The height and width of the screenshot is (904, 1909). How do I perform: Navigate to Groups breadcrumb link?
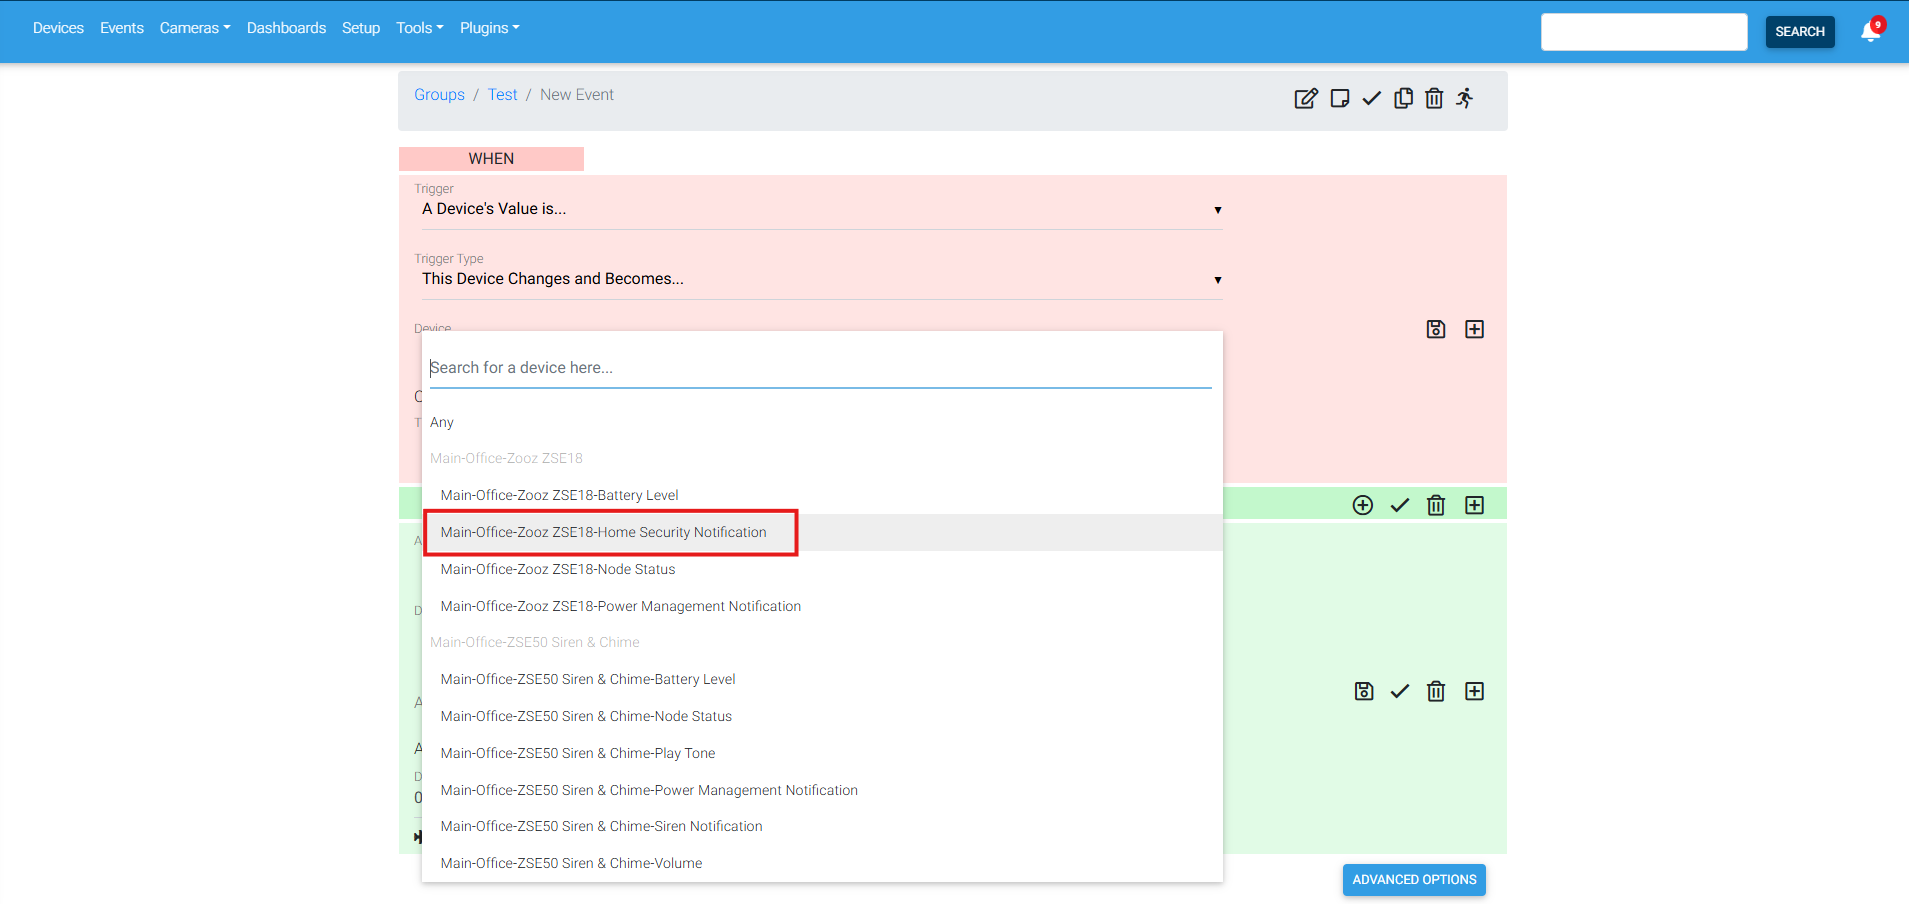439,95
